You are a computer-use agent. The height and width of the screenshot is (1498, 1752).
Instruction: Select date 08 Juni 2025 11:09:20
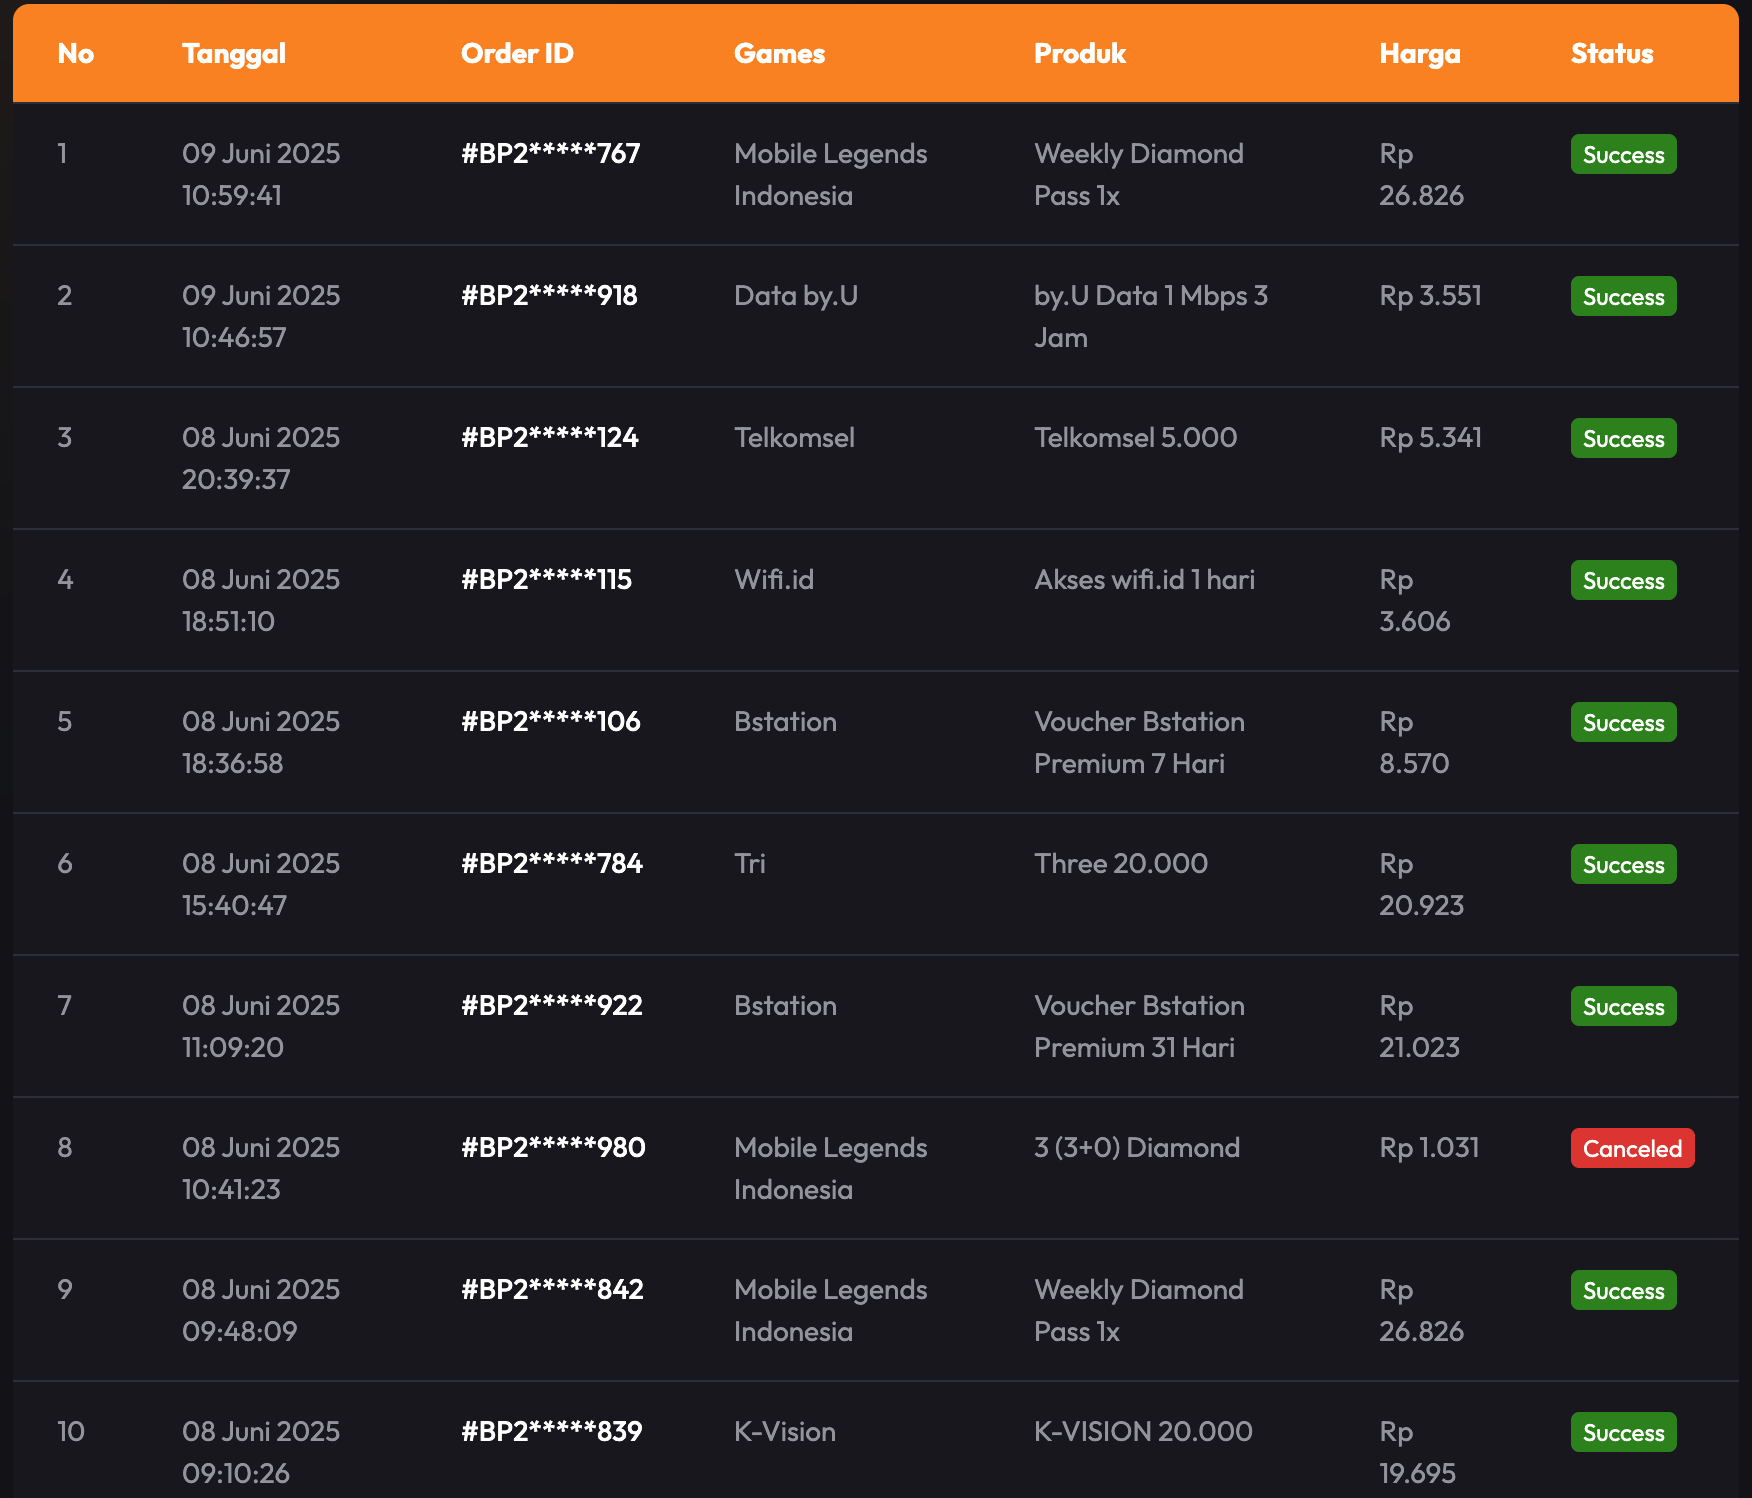coord(261,1027)
